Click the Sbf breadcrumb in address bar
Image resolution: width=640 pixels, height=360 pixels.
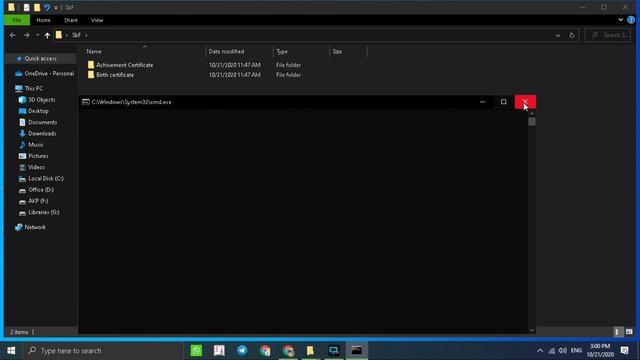[76, 35]
